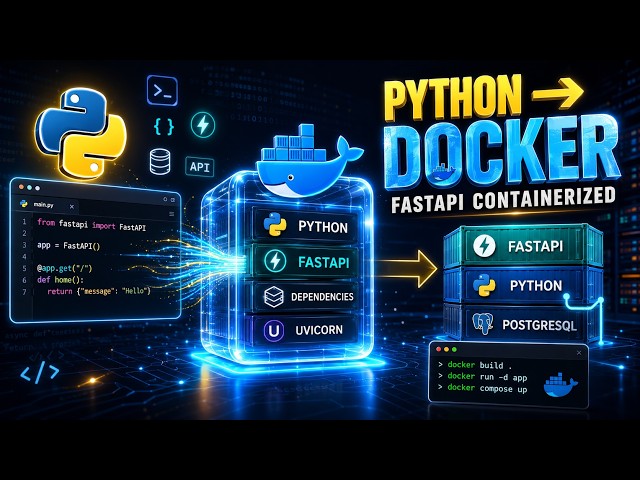Click the "def home():" line
The image size is (640, 480).
(60, 280)
